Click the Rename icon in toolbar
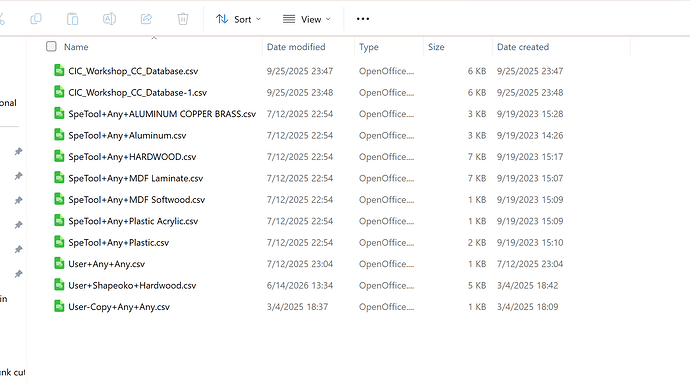The height and width of the screenshot is (385, 690). (x=109, y=19)
